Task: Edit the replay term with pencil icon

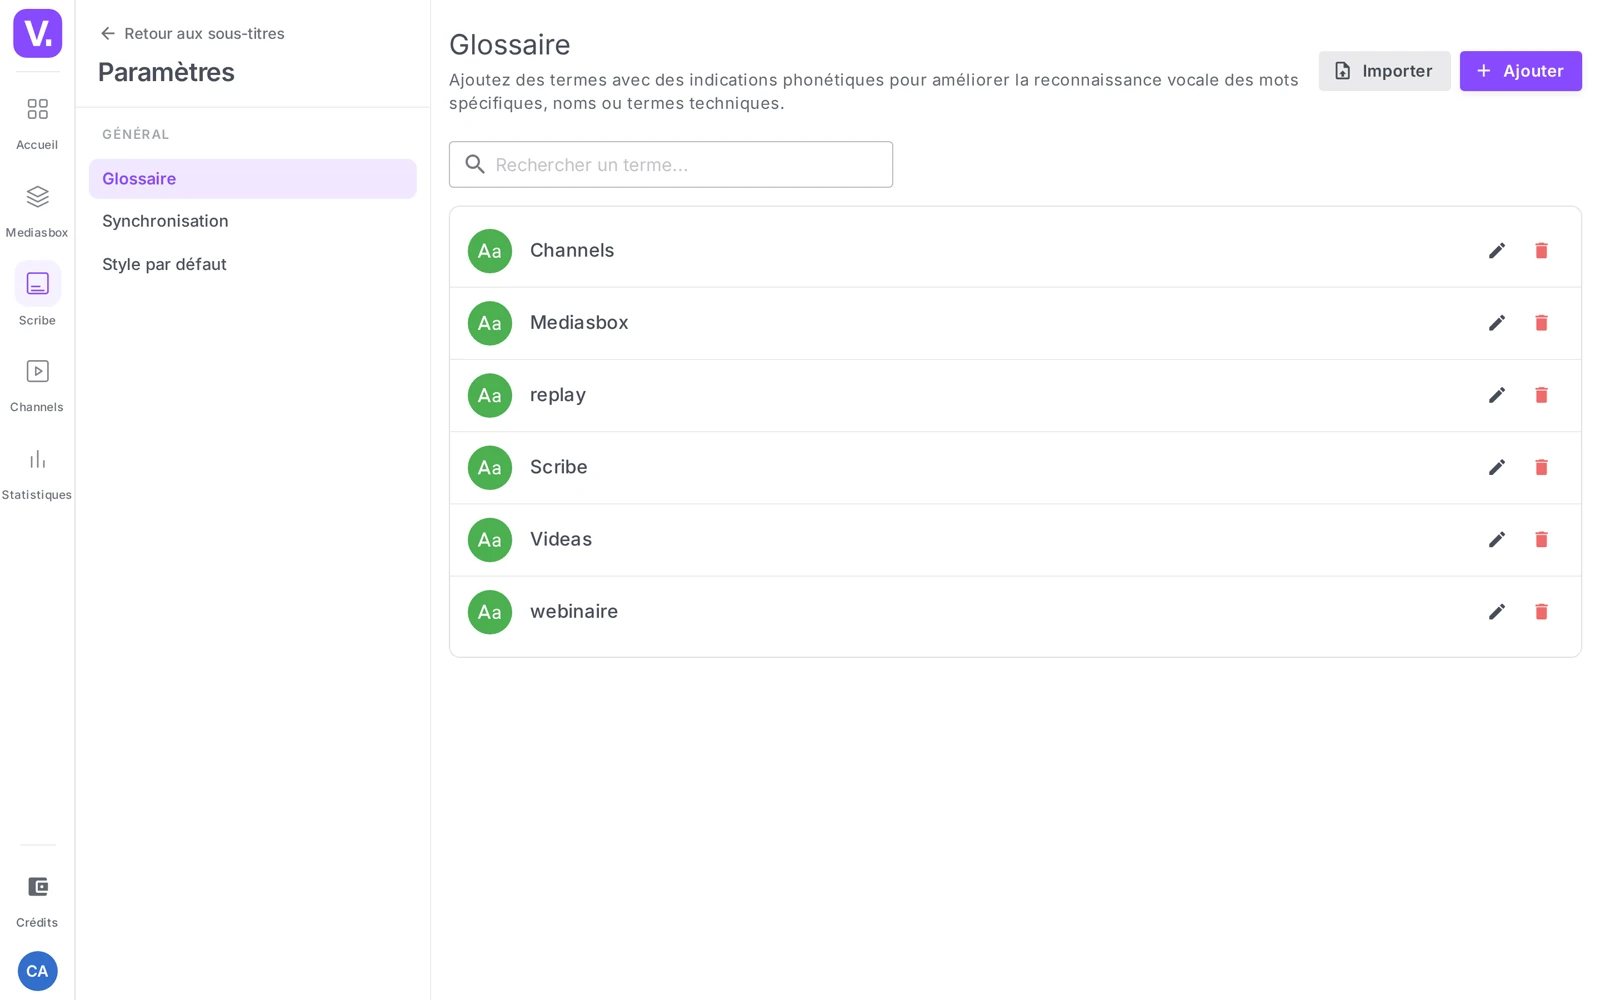Action: [x=1497, y=395]
